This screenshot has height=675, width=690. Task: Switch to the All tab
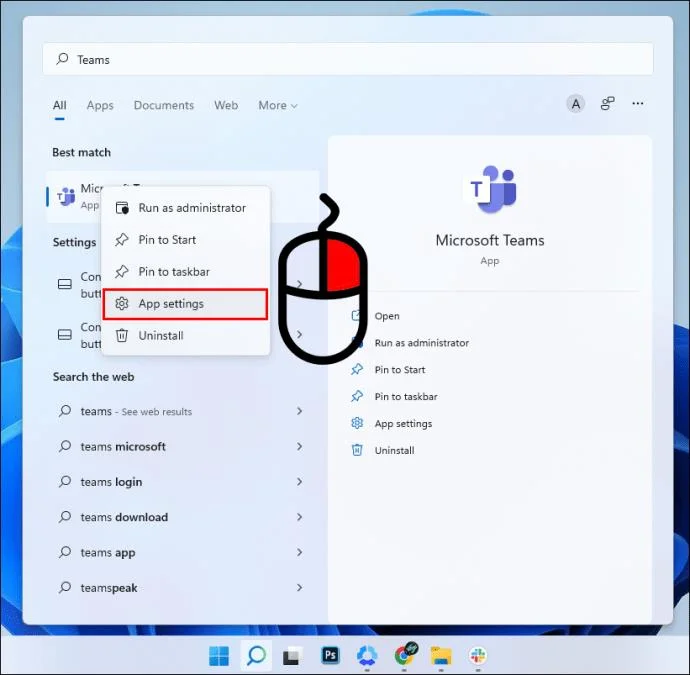(59, 105)
